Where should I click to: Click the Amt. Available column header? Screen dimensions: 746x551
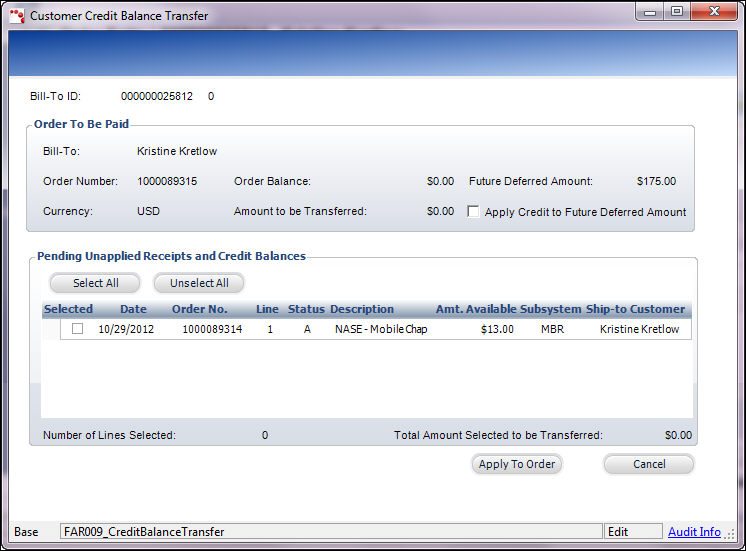(475, 309)
